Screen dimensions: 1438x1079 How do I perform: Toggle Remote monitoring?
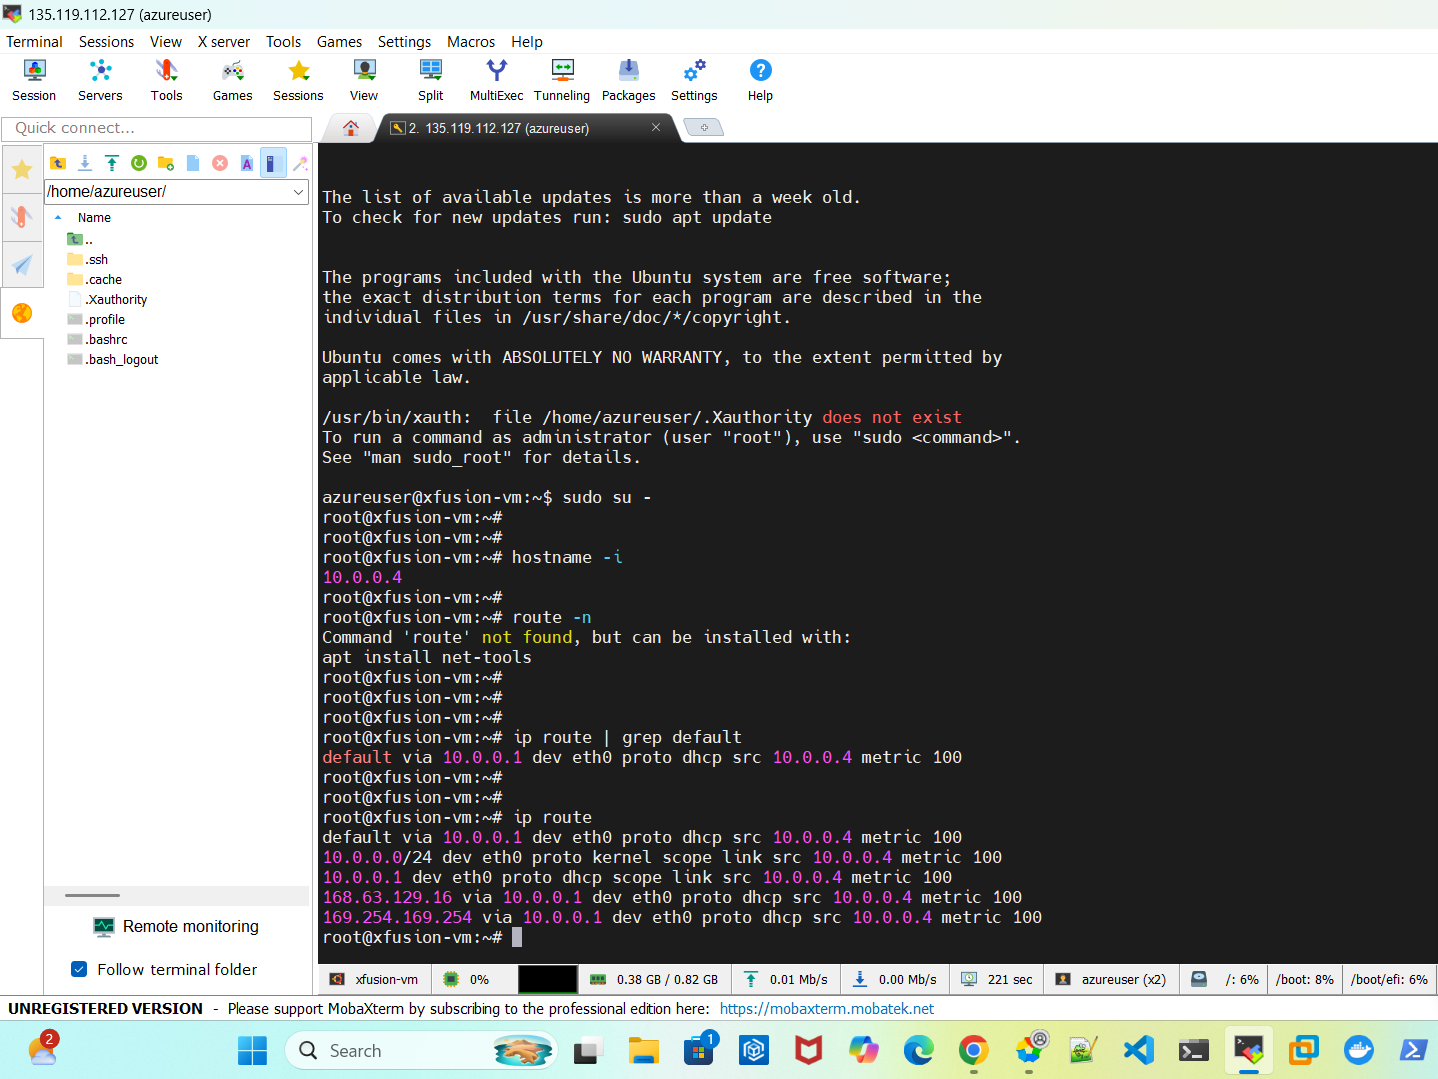pyautogui.click(x=176, y=927)
